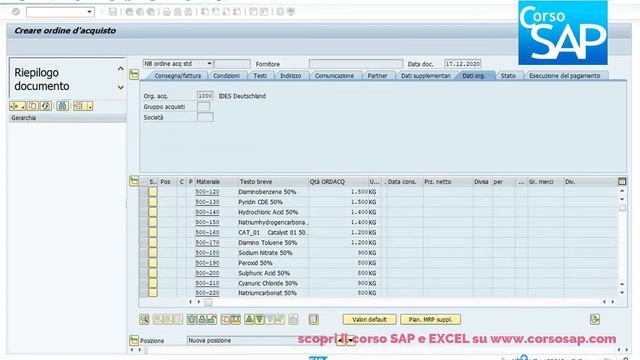Toggle status box for row Diaminobenzene 50%
Image resolution: width=640 pixels, height=360 pixels.
(153, 192)
